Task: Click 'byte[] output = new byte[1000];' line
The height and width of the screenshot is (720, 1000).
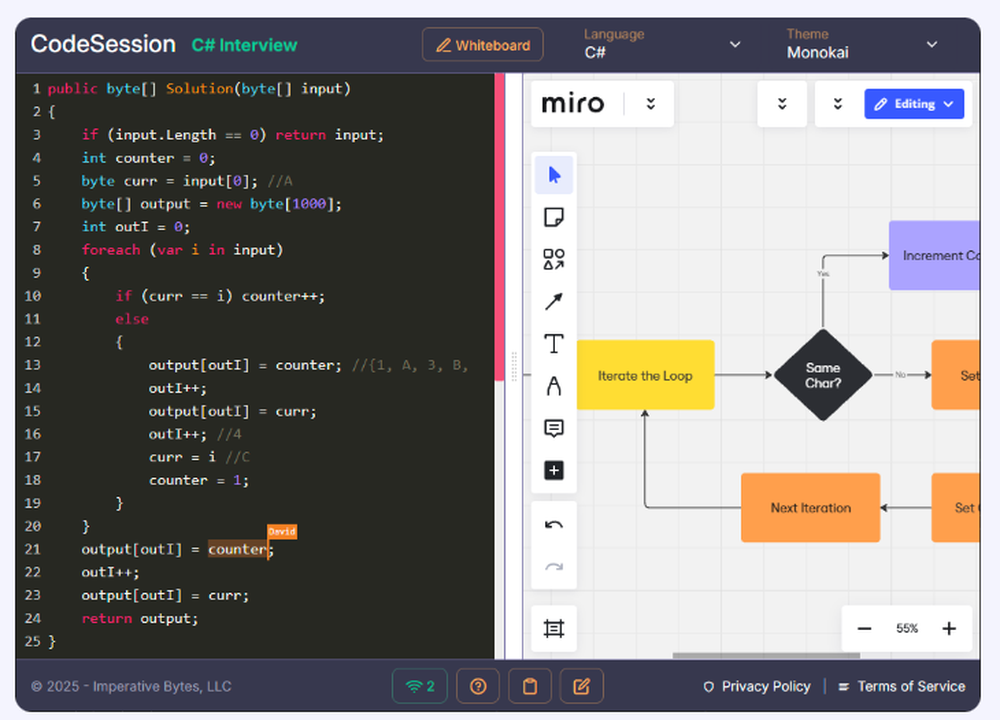Action: pyautogui.click(x=211, y=203)
